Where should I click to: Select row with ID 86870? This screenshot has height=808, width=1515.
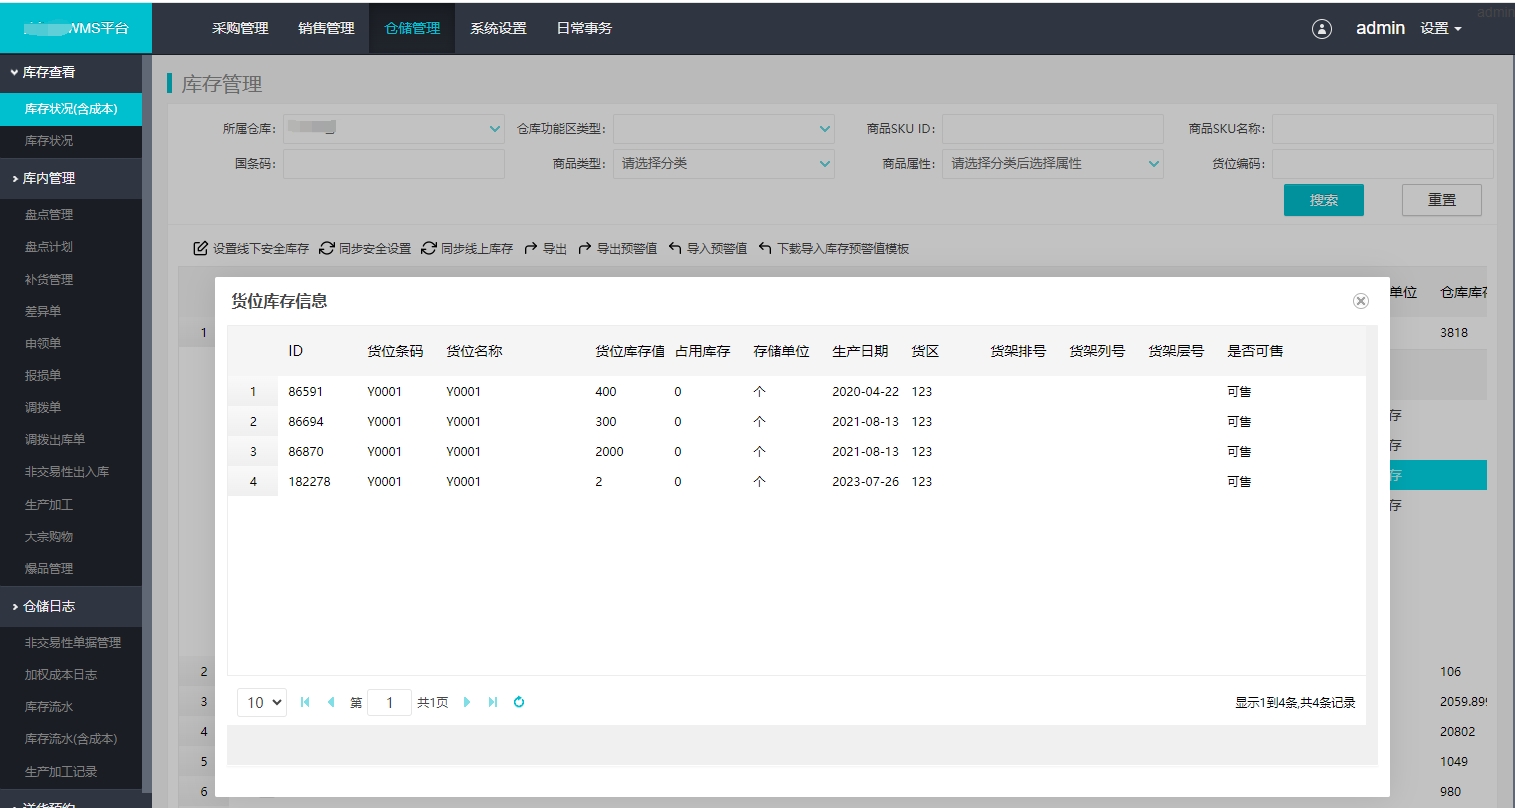click(796, 452)
